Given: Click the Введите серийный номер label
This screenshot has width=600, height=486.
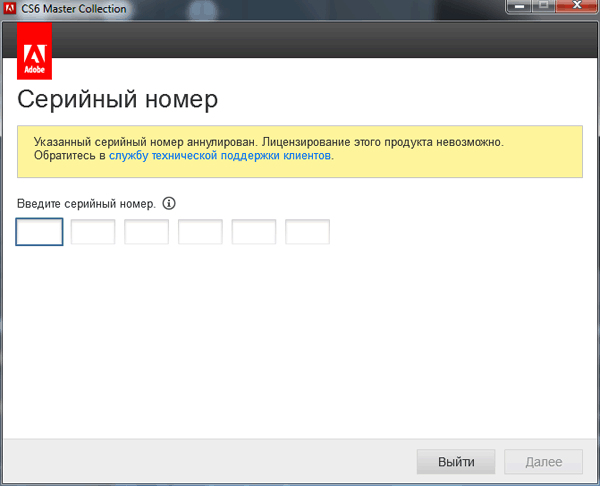Looking at the screenshot, I should 86,204.
